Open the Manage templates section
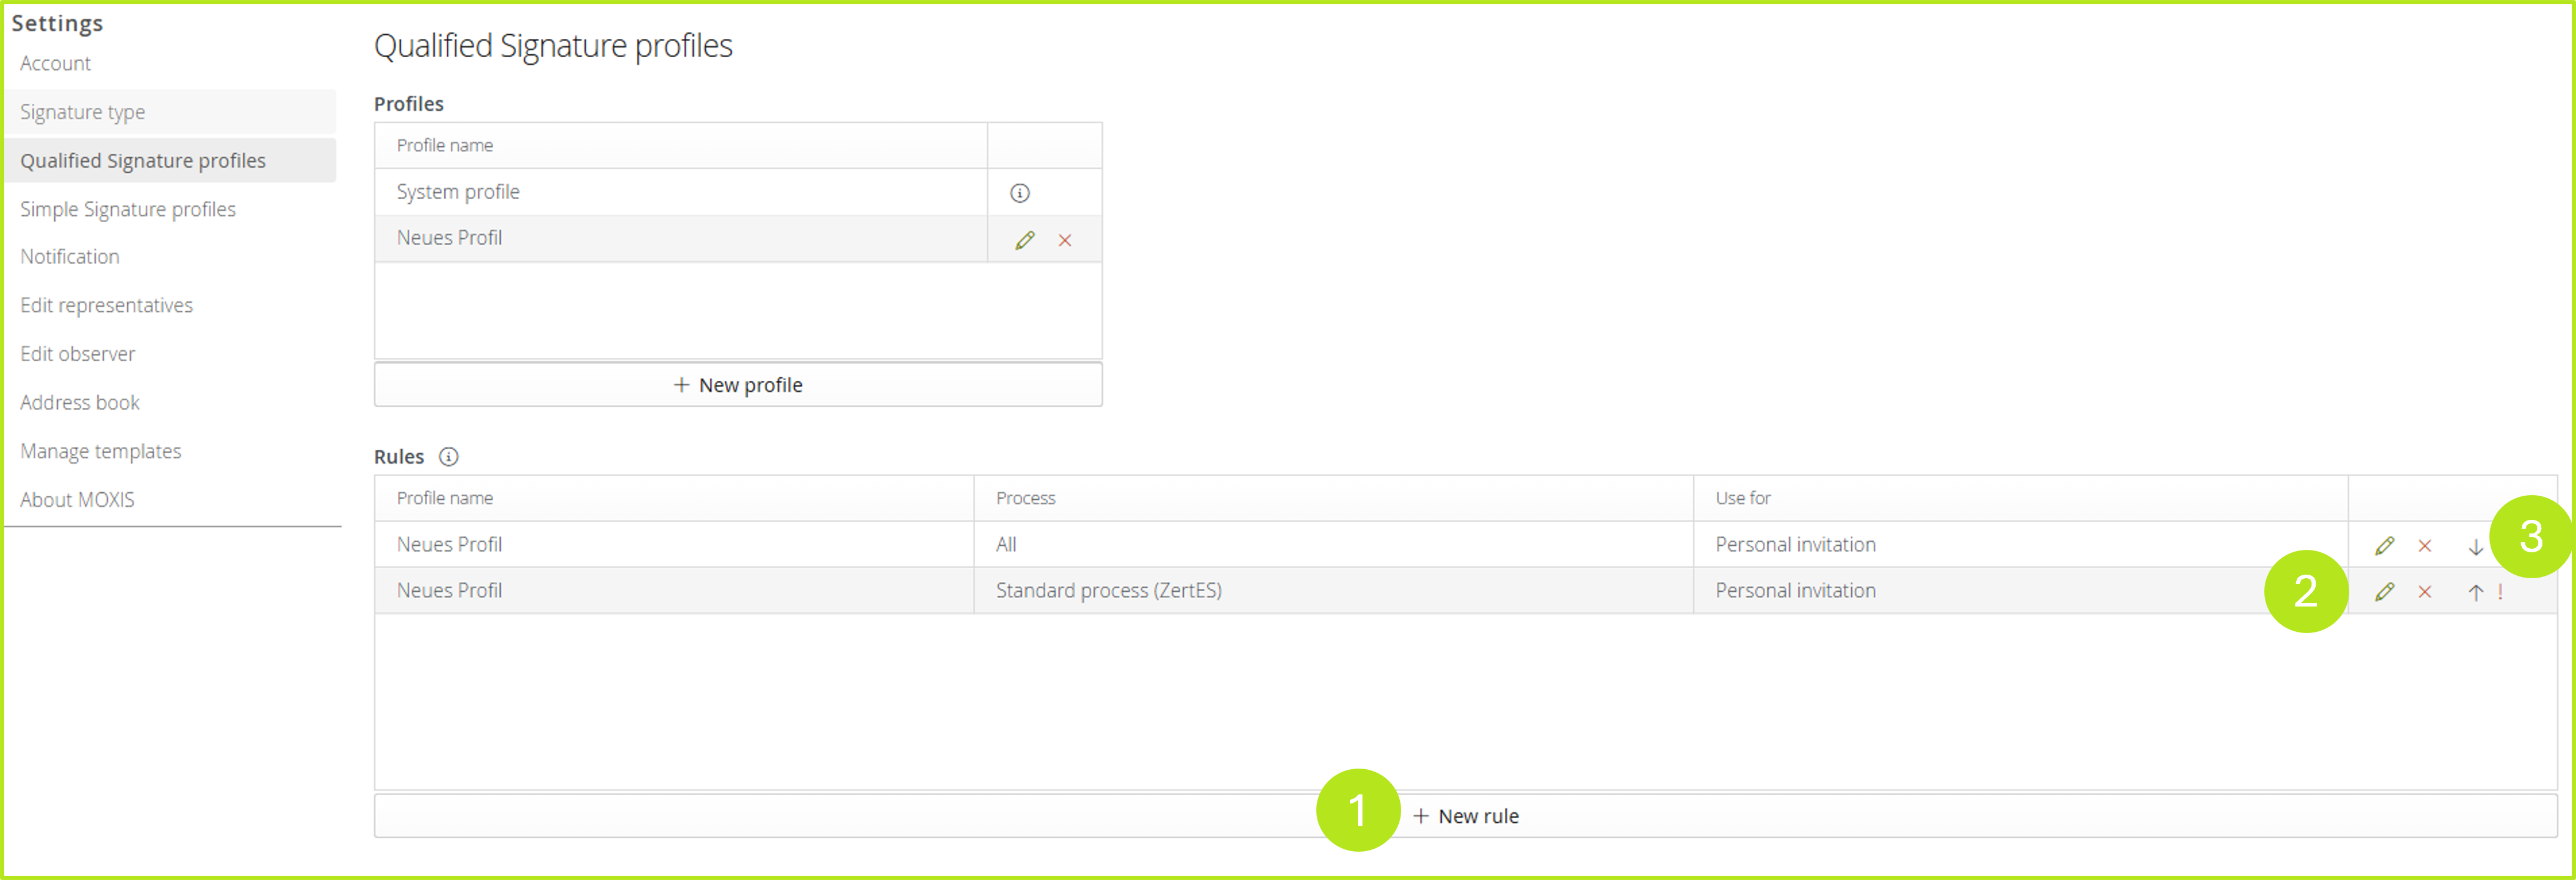Image resolution: width=2576 pixels, height=880 pixels. coord(101,451)
